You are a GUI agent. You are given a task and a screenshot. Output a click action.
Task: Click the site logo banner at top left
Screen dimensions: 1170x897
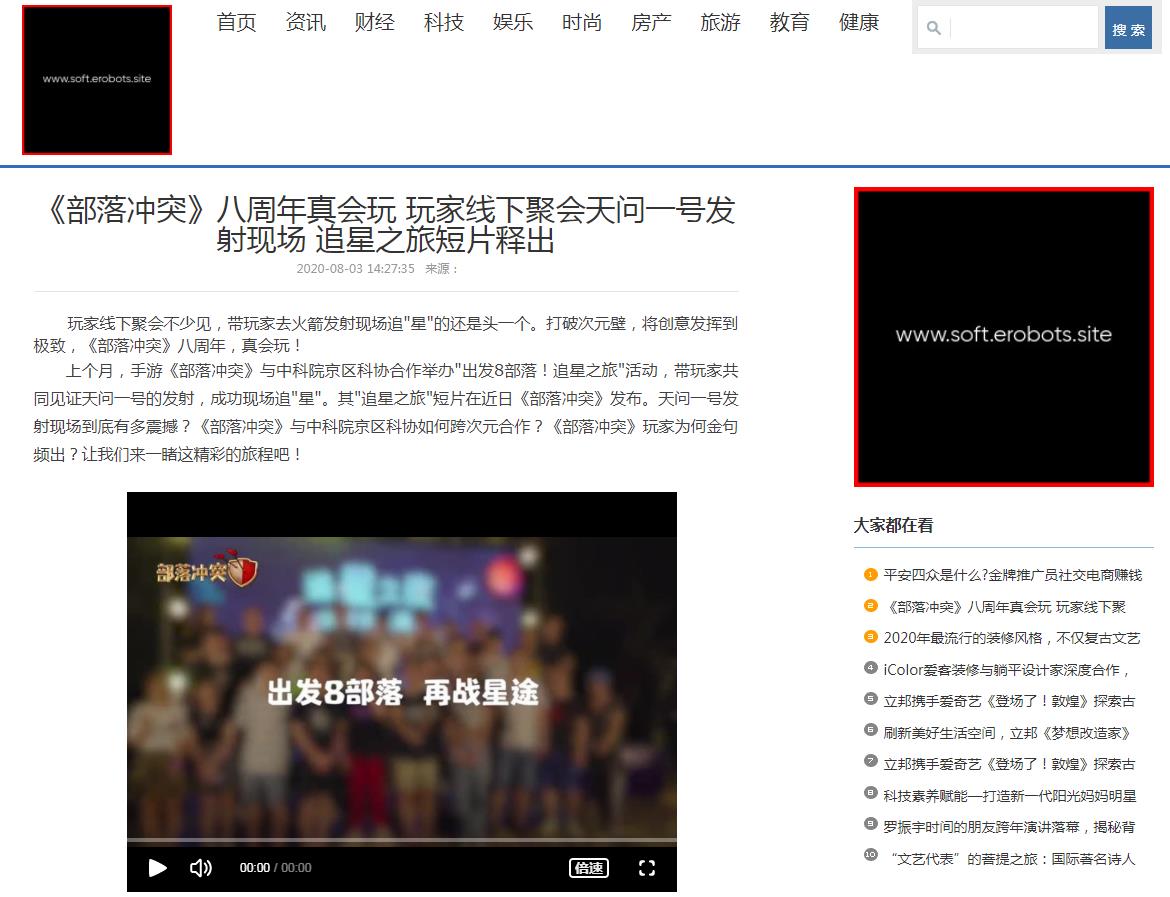97,80
